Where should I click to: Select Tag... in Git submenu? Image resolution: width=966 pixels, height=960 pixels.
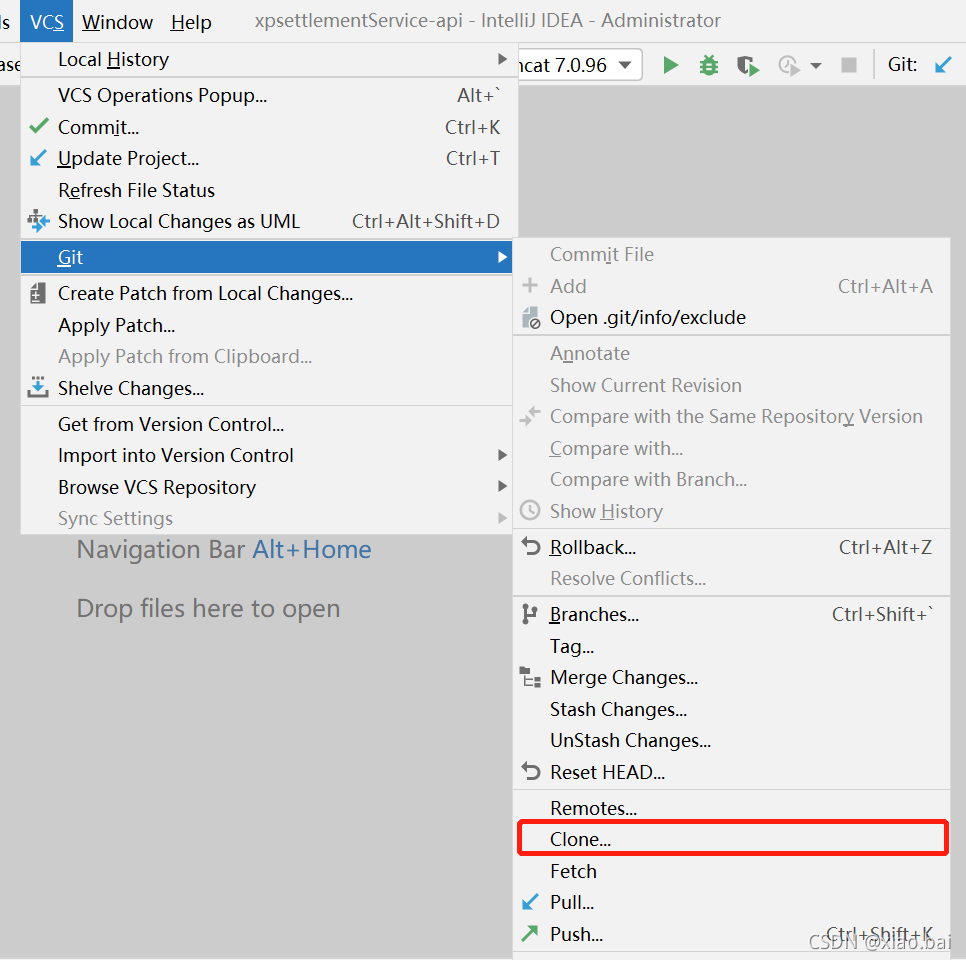click(731, 646)
